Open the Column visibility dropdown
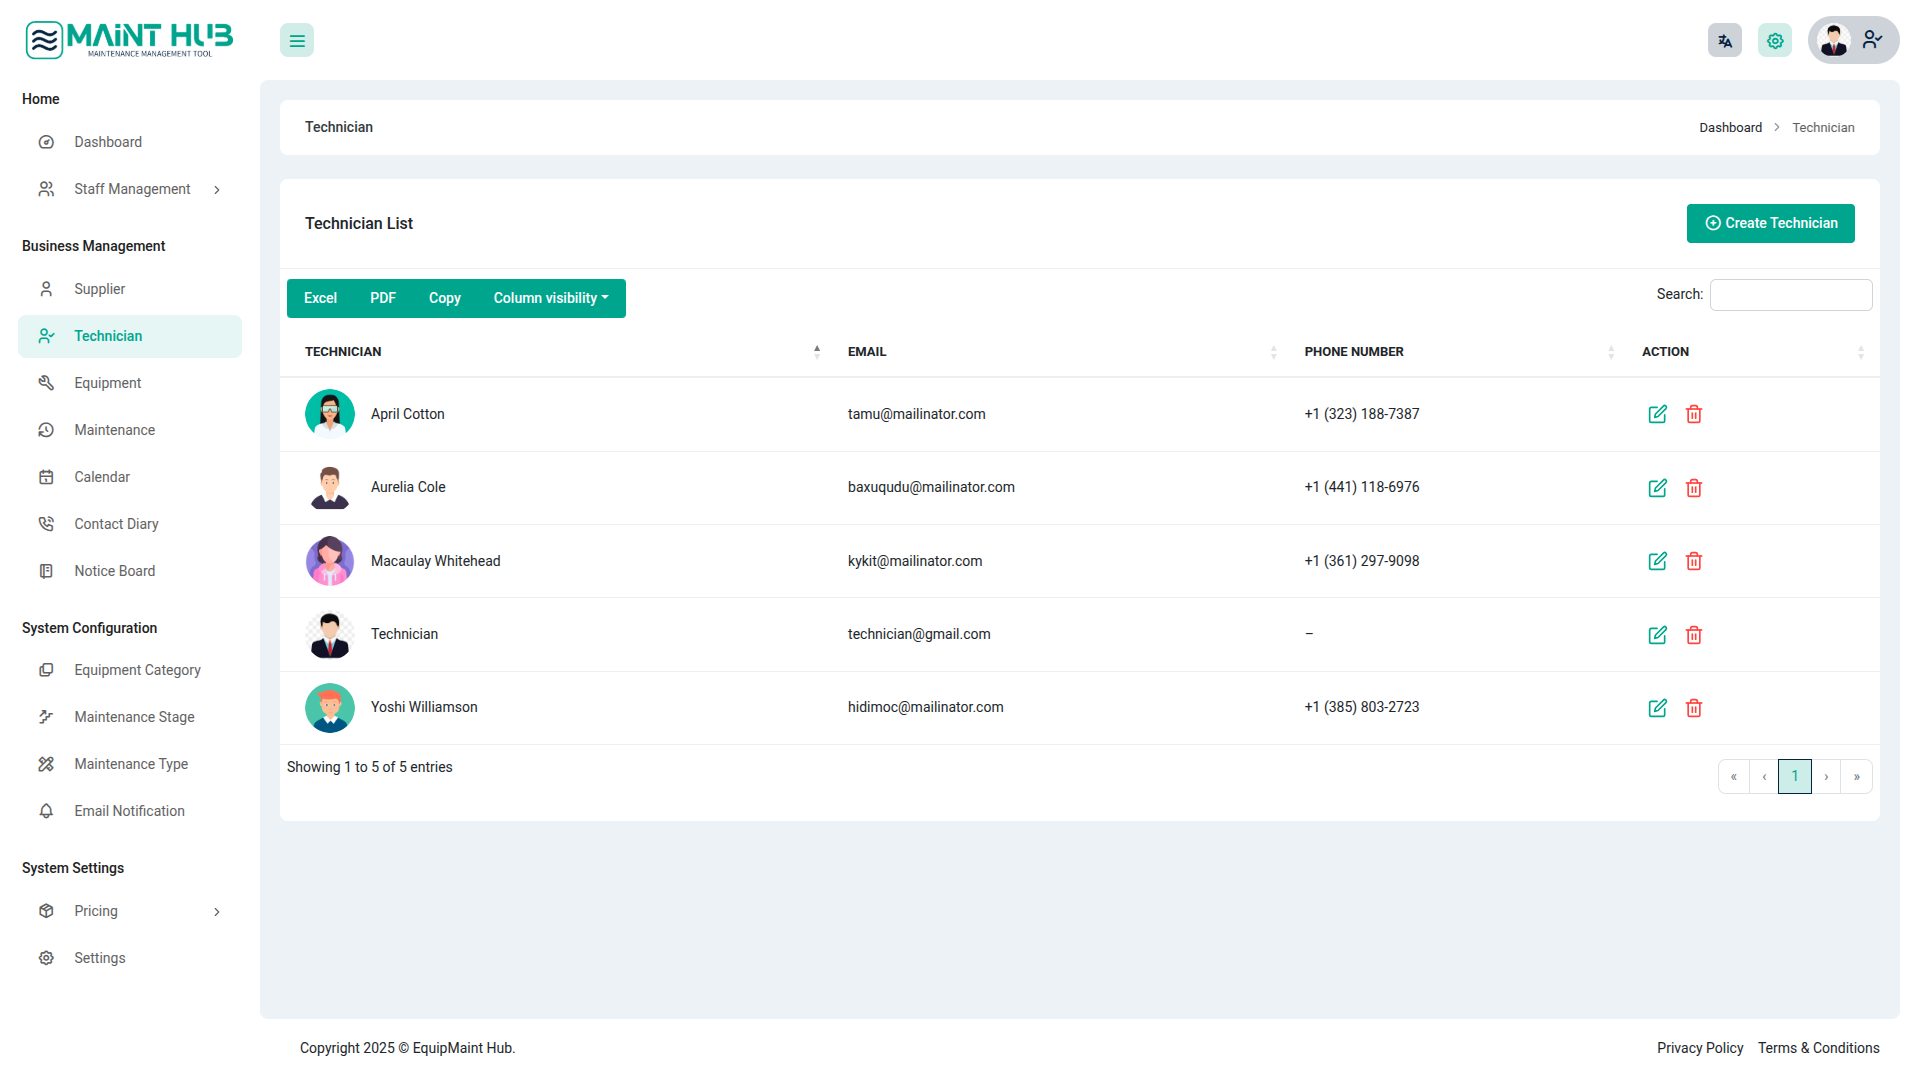Image resolution: width=1920 pixels, height=1080 pixels. pyautogui.click(x=550, y=298)
